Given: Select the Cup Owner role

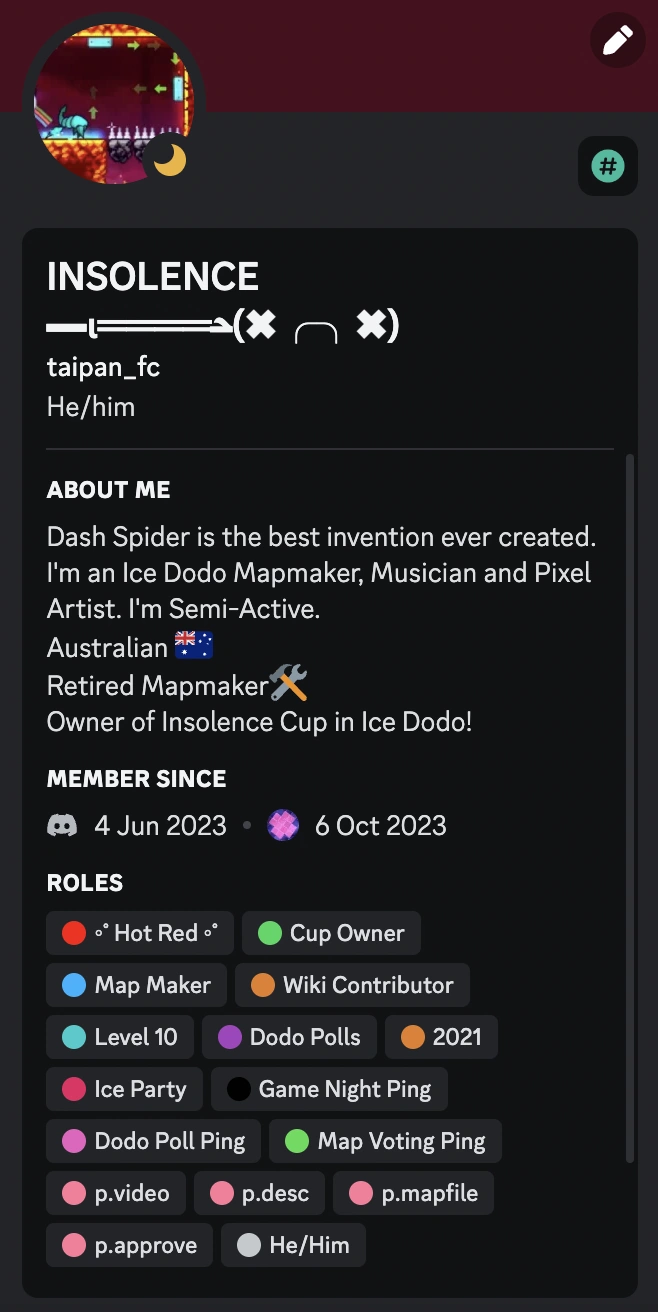Looking at the screenshot, I should tap(331, 933).
